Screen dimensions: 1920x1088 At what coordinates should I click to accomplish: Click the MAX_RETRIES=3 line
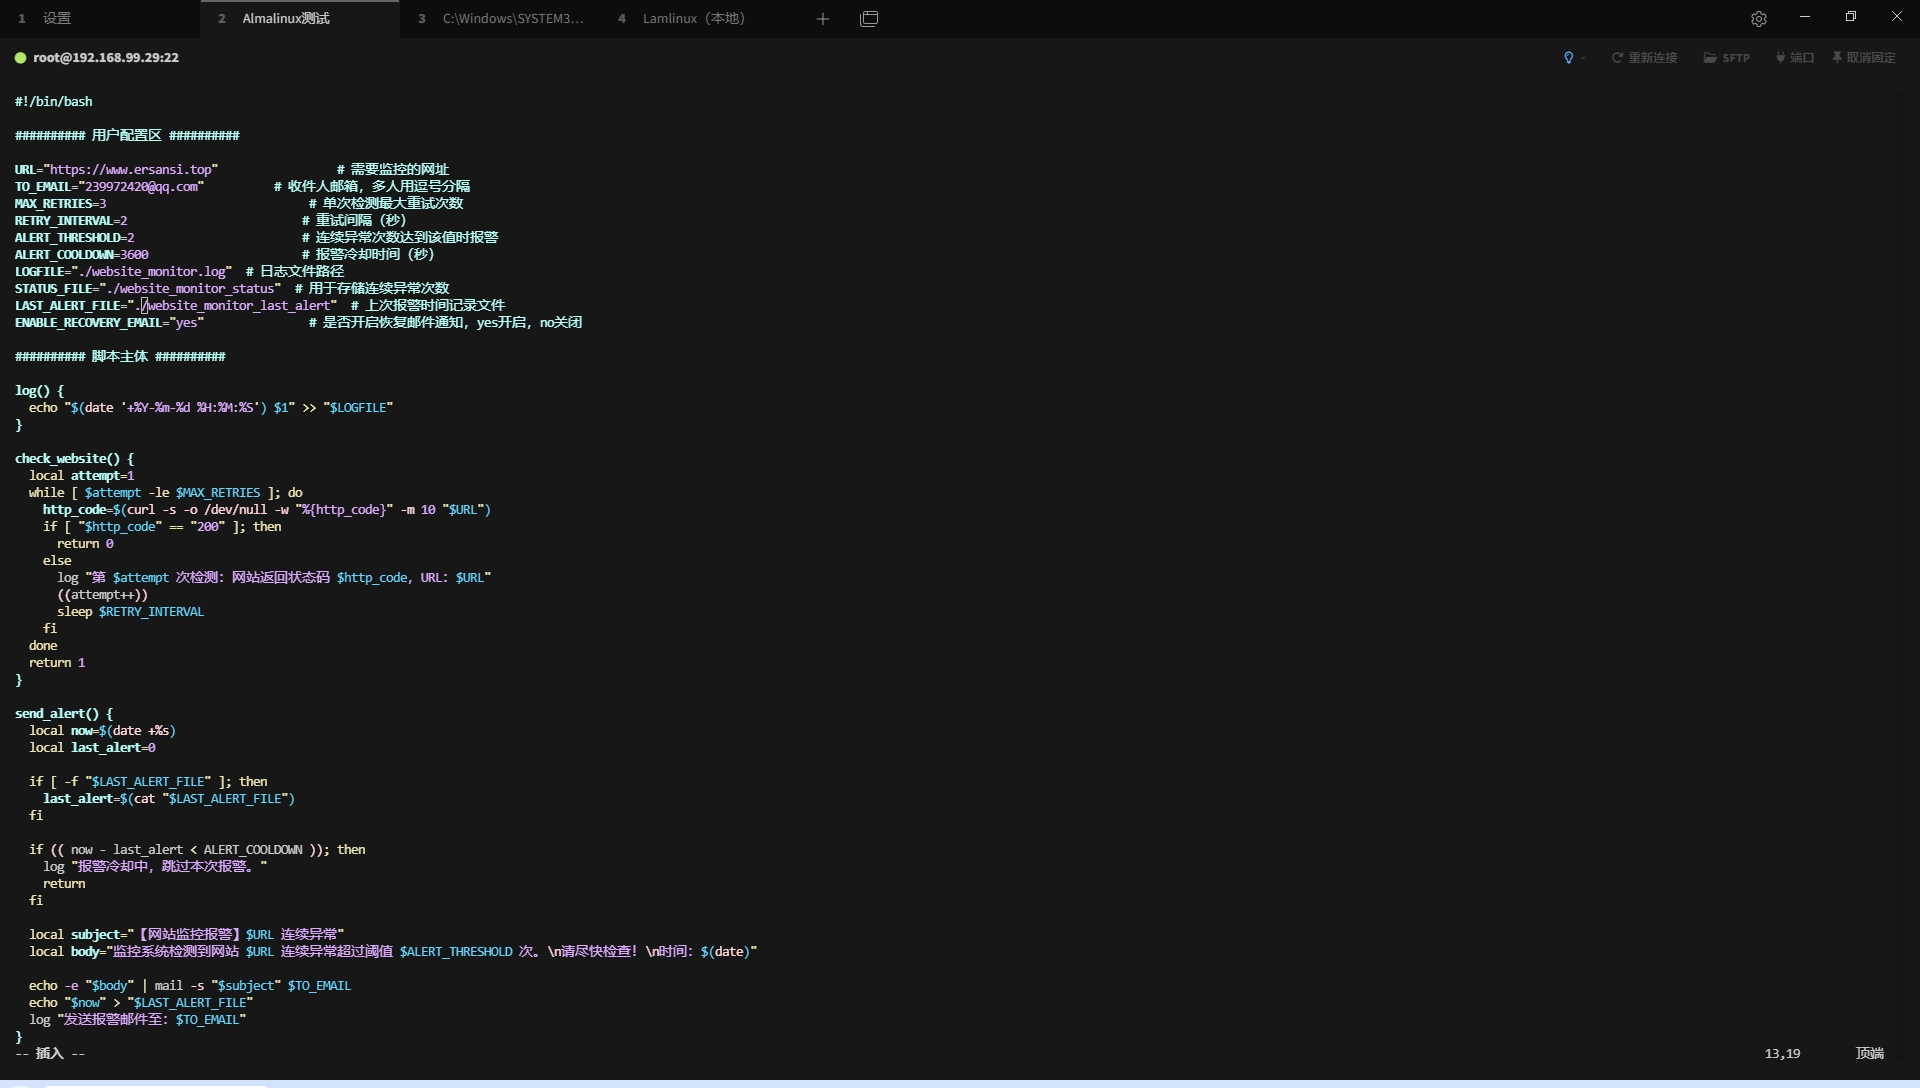60,204
